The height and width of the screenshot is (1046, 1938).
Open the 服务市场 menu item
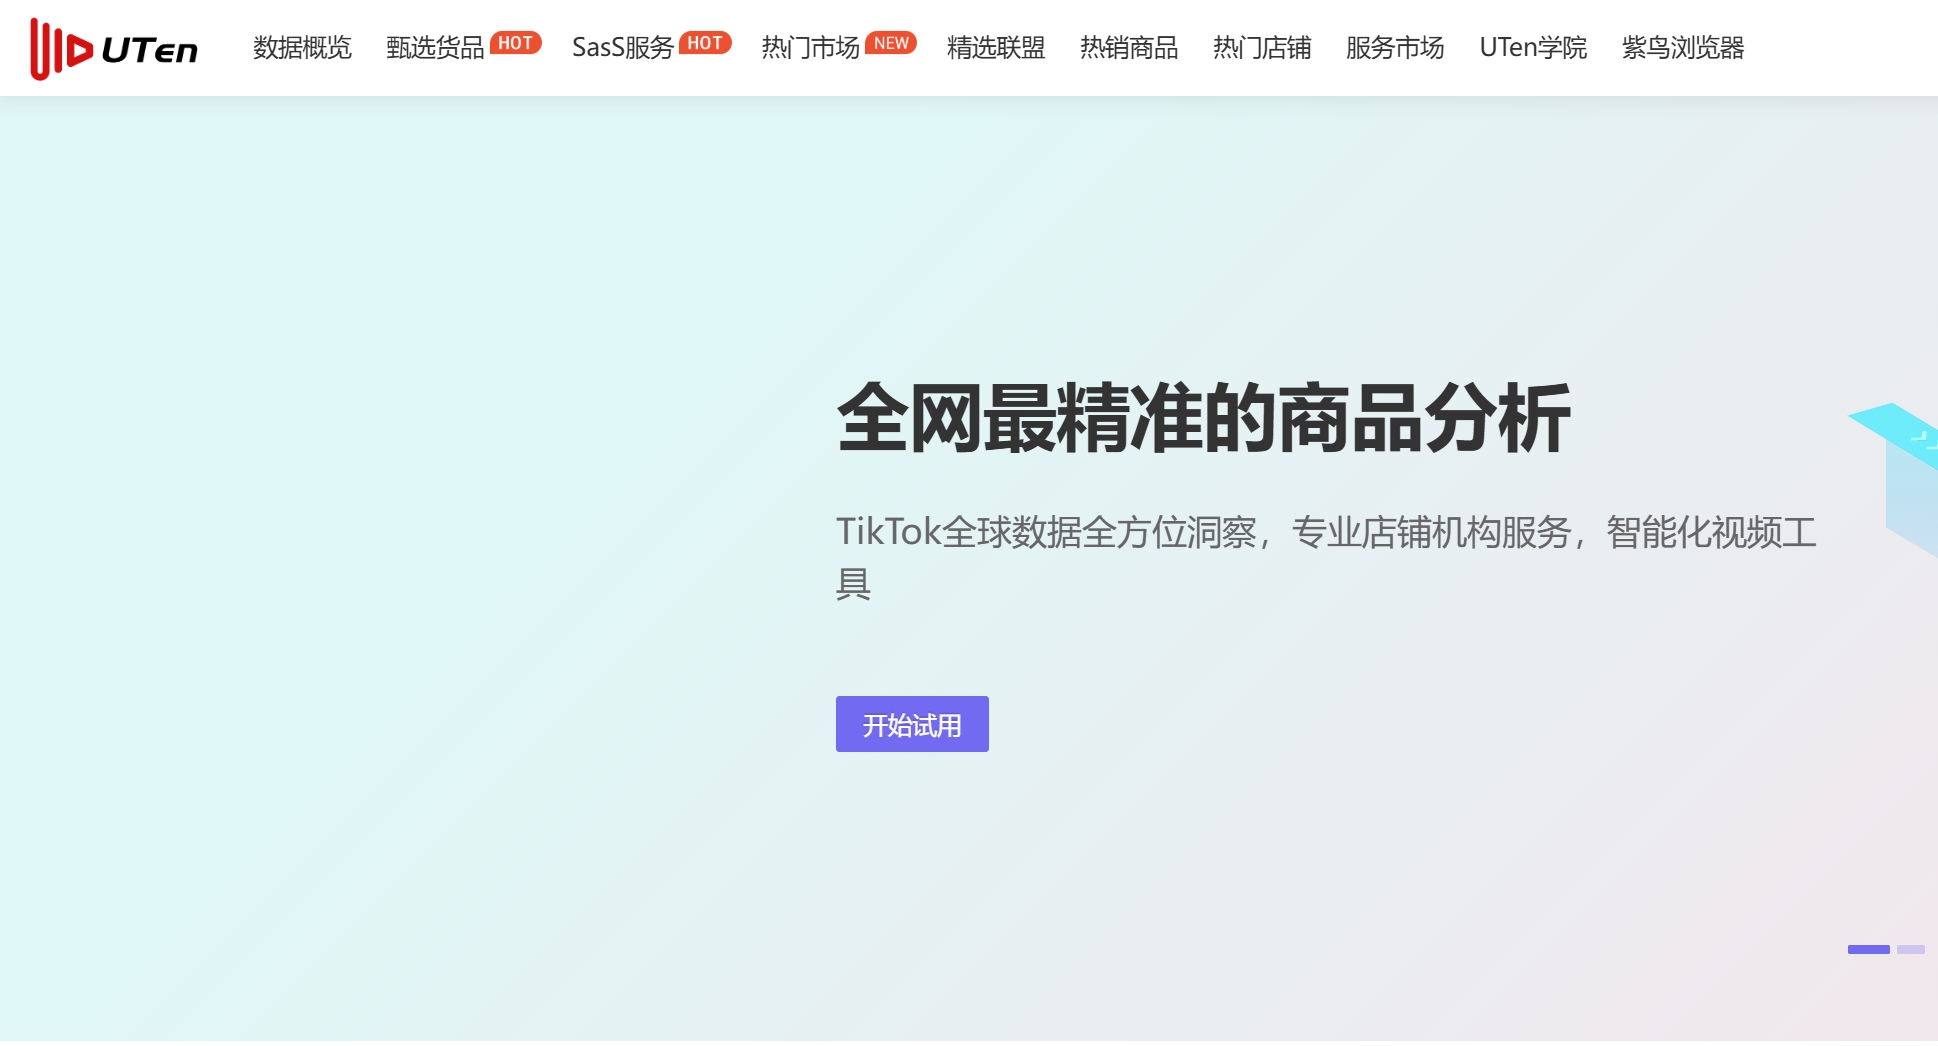click(x=1395, y=48)
